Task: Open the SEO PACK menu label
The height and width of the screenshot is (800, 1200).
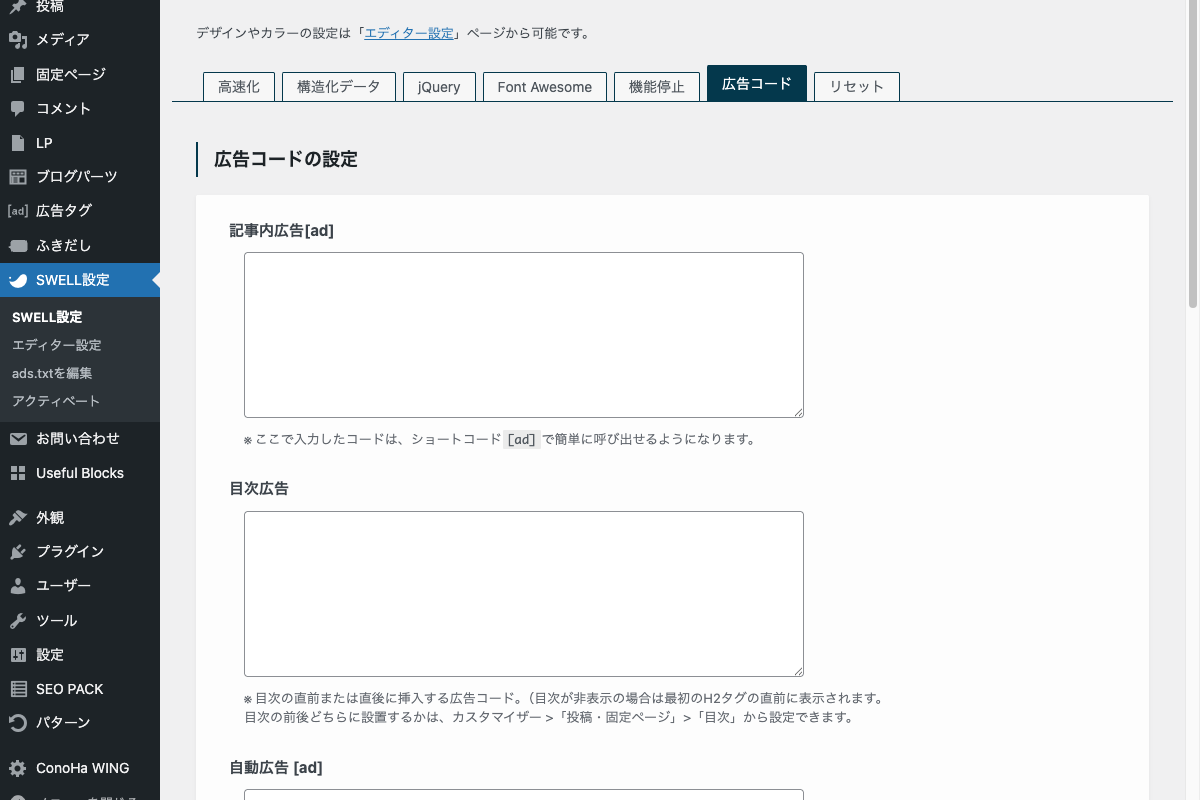Action: (x=70, y=689)
